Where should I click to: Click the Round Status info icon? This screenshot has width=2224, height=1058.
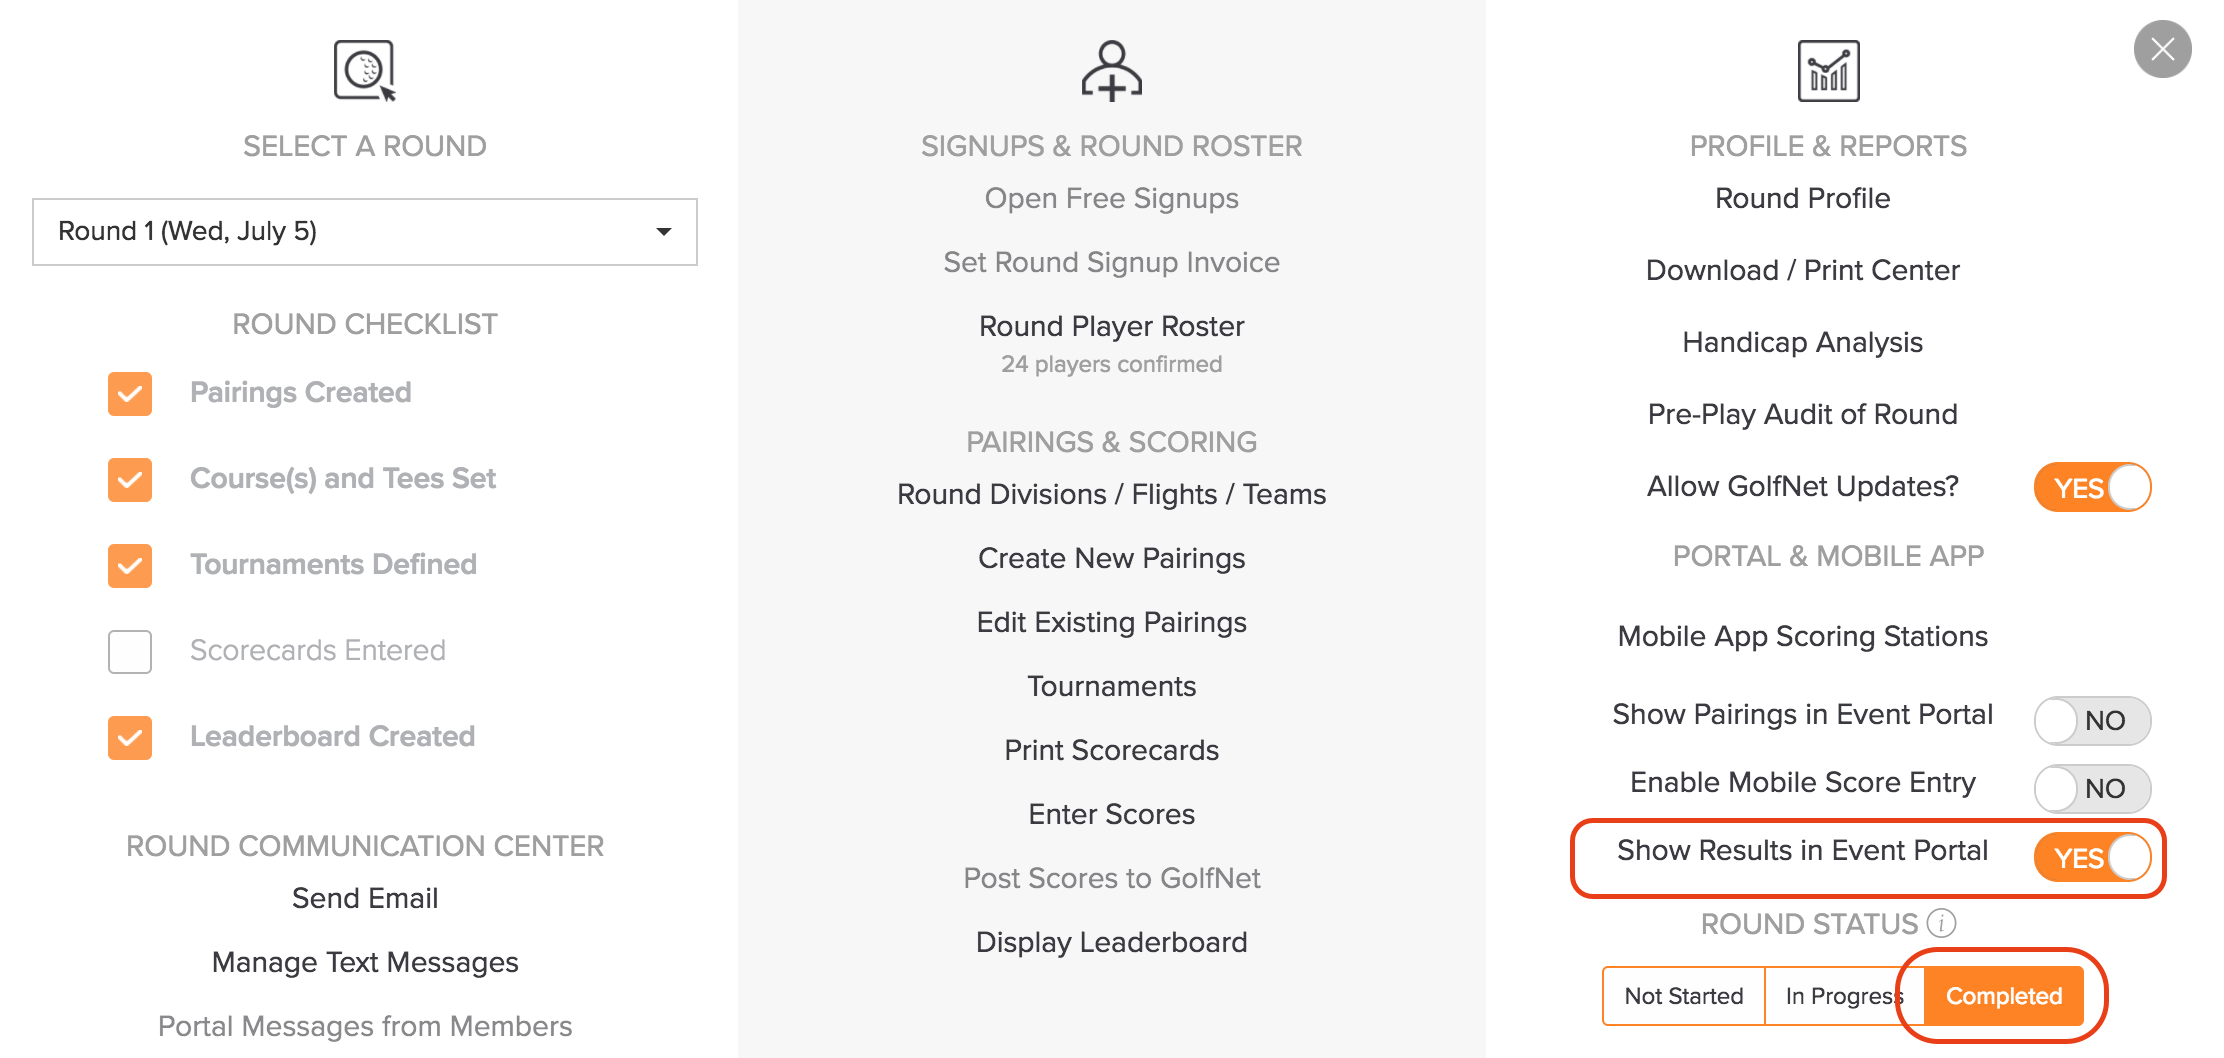[1941, 923]
